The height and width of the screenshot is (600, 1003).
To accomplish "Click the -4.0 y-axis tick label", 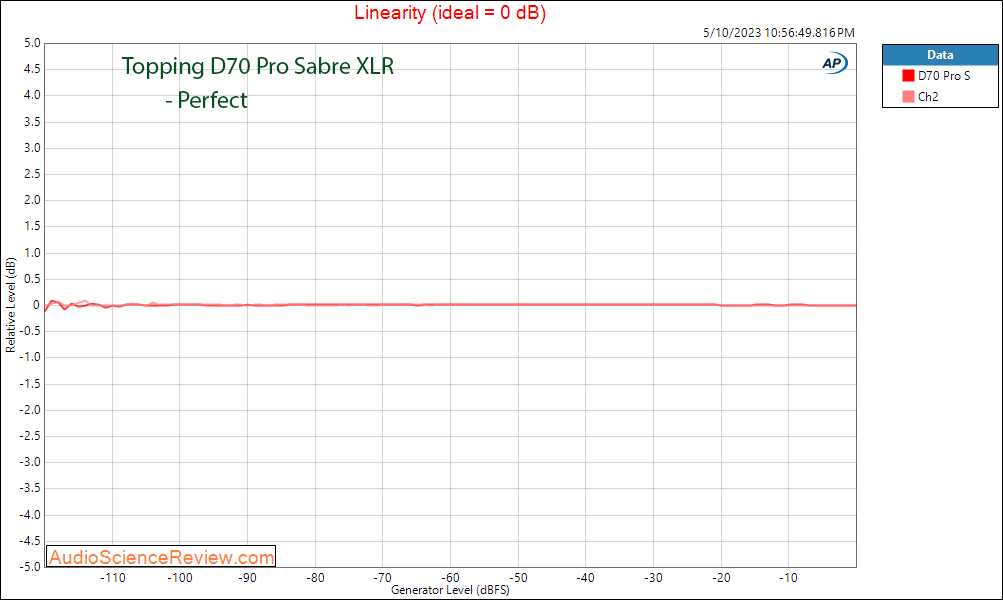I will coord(29,516).
